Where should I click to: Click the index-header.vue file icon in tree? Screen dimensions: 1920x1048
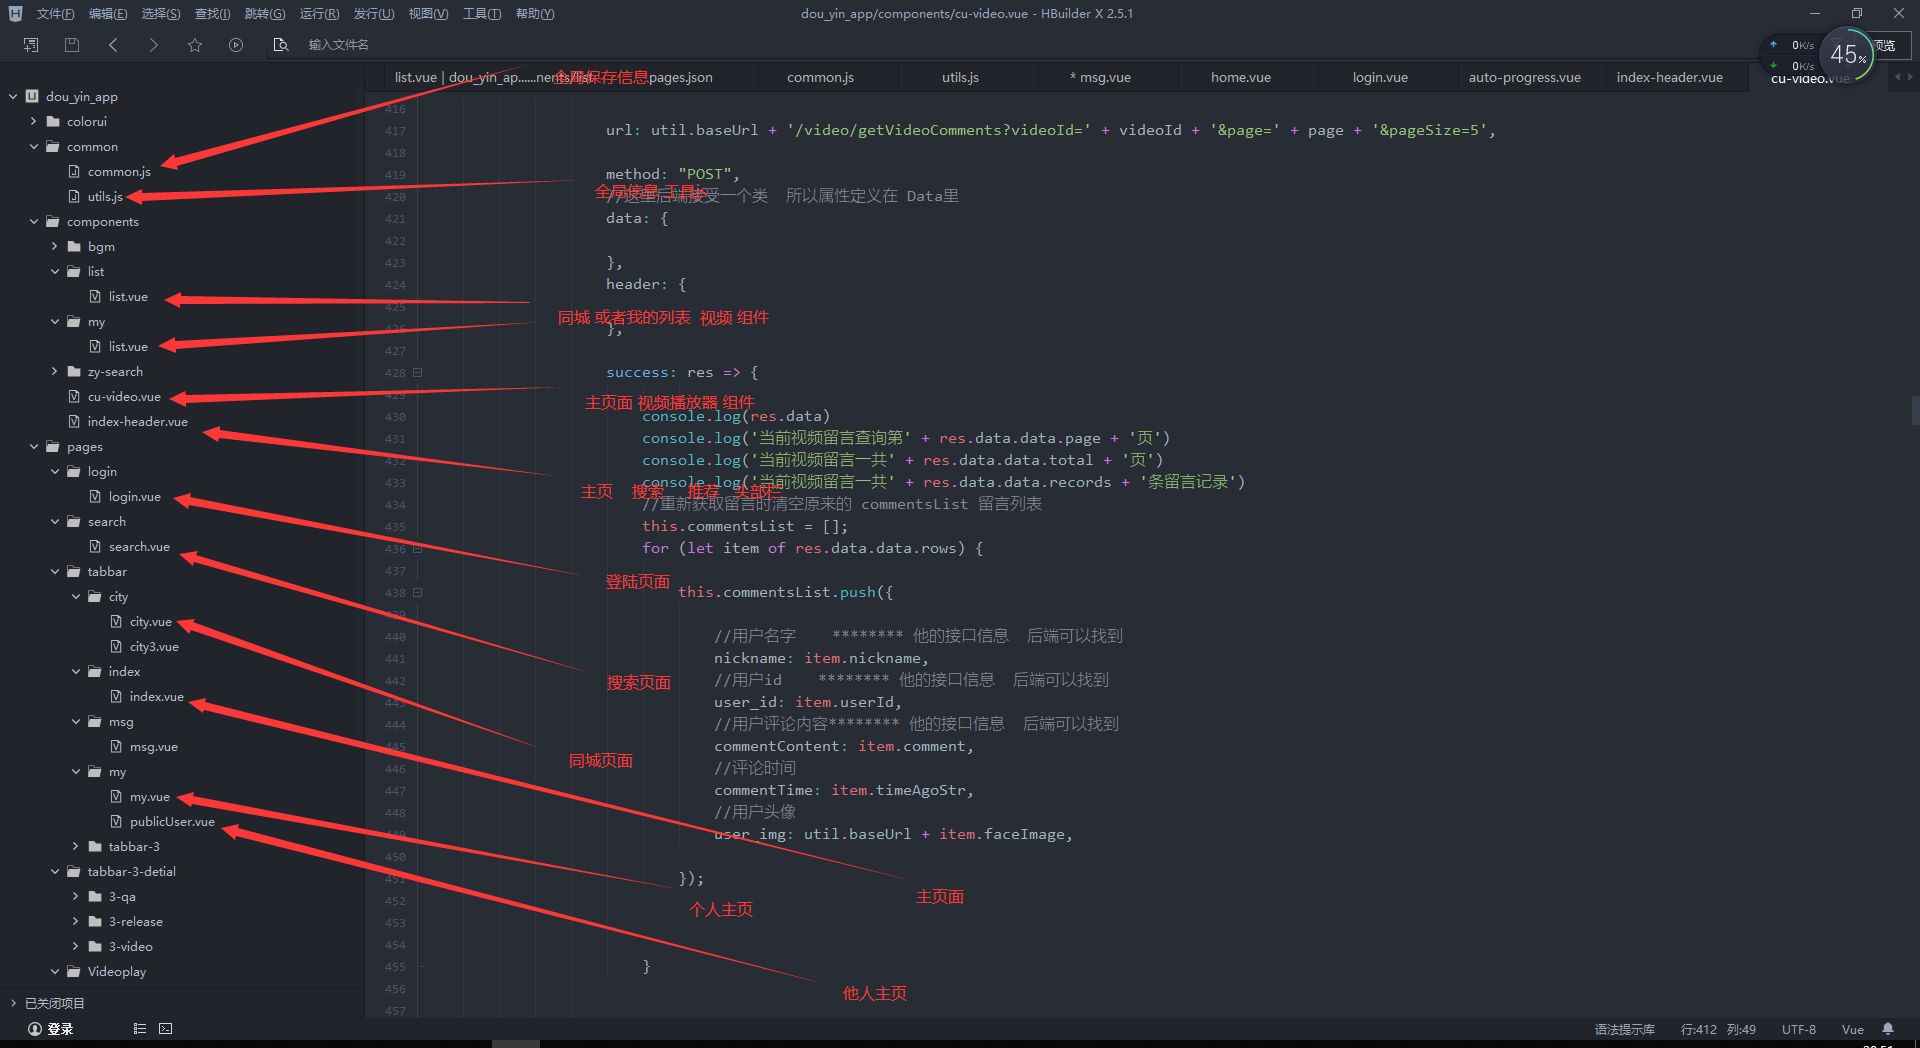pos(74,422)
